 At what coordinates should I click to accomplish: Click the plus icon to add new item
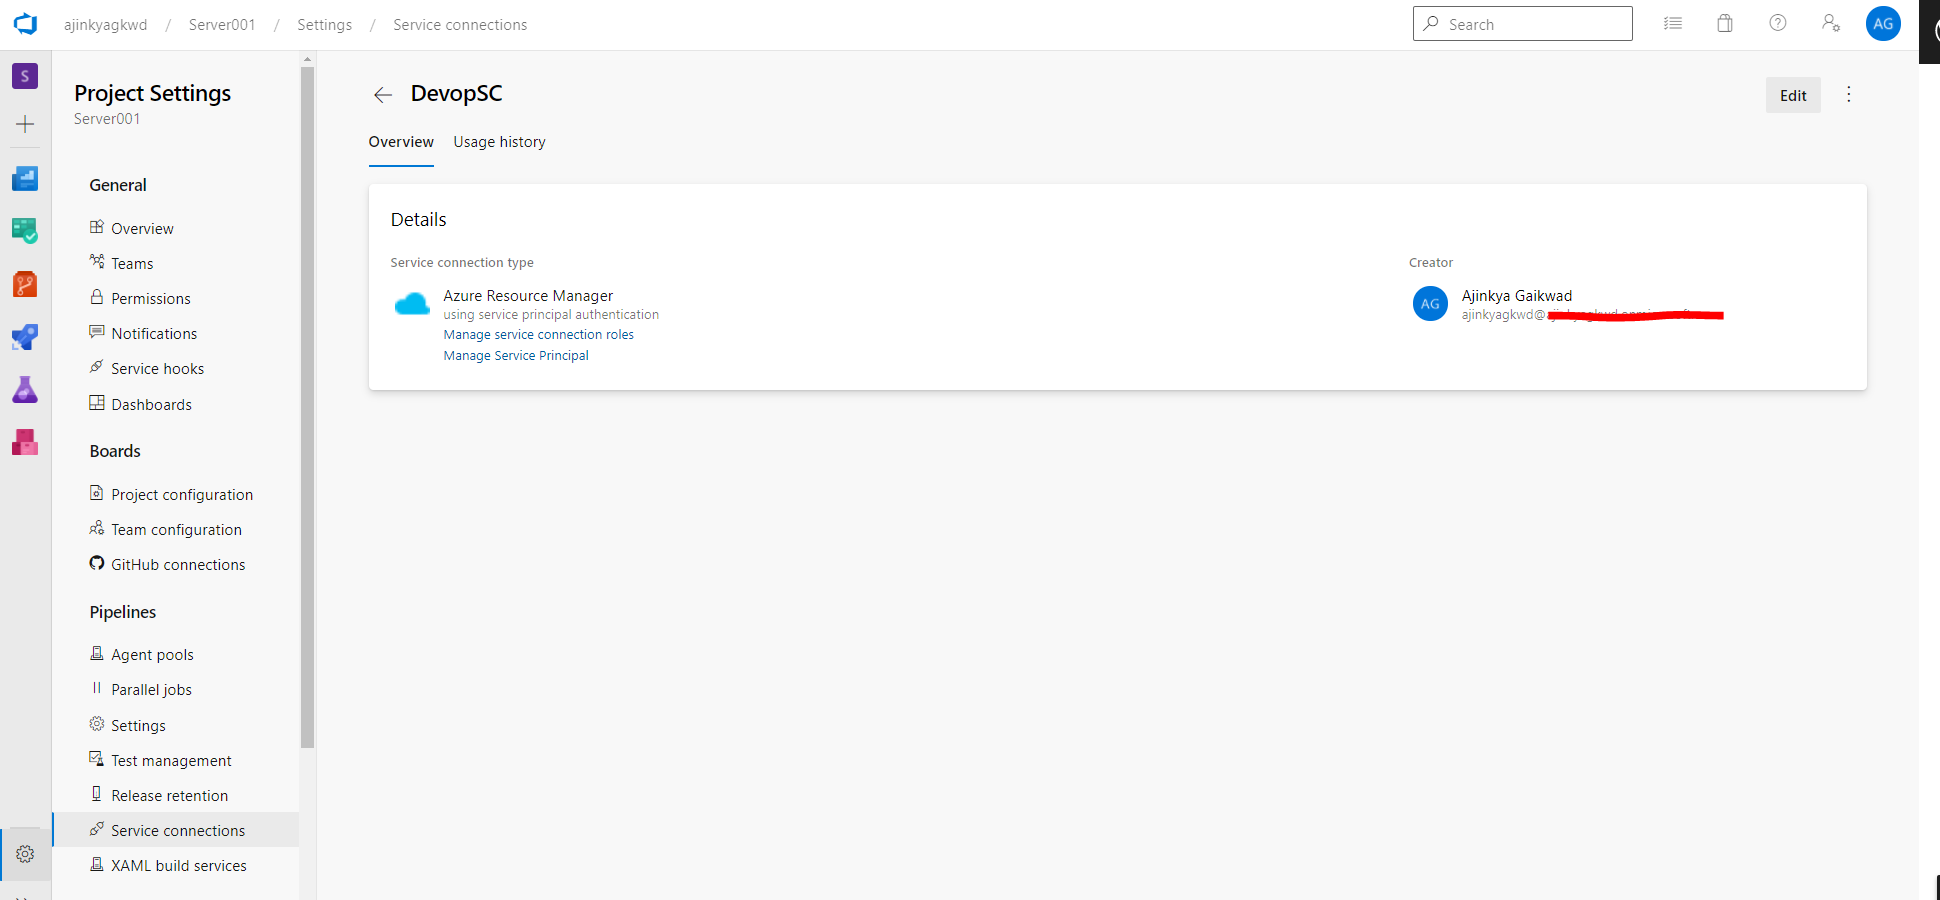(x=25, y=124)
